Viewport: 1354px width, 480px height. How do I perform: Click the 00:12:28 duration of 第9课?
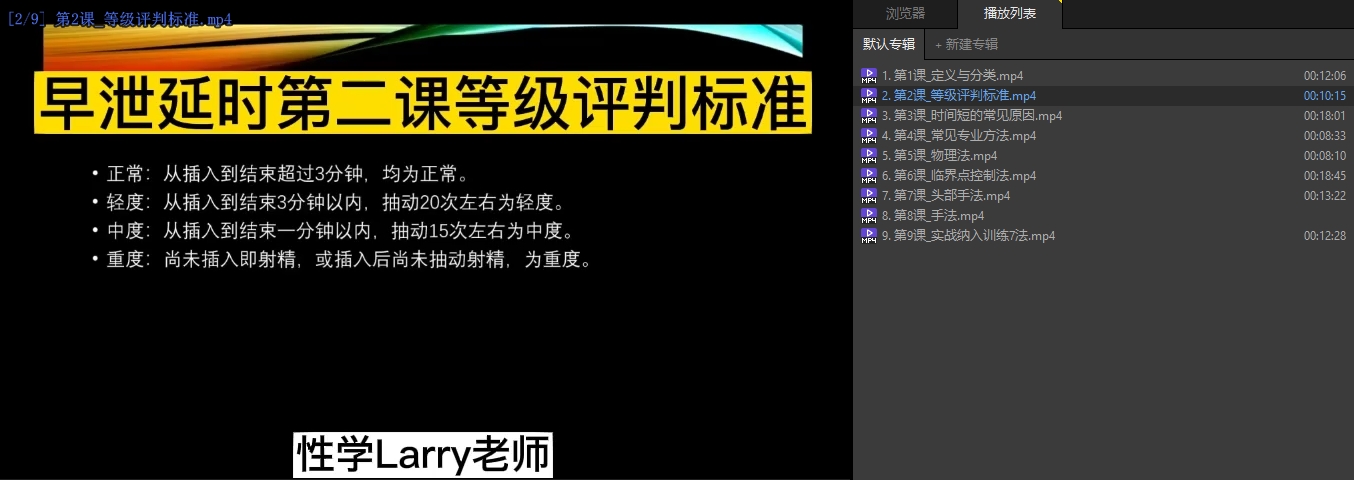tap(1324, 236)
